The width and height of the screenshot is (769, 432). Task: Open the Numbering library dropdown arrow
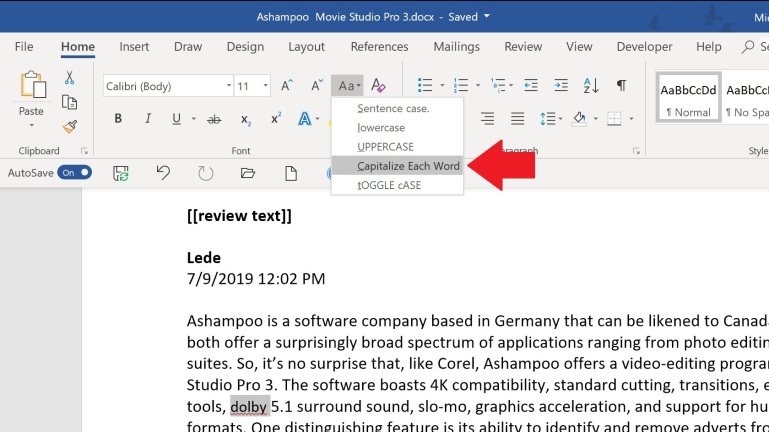tap(478, 85)
